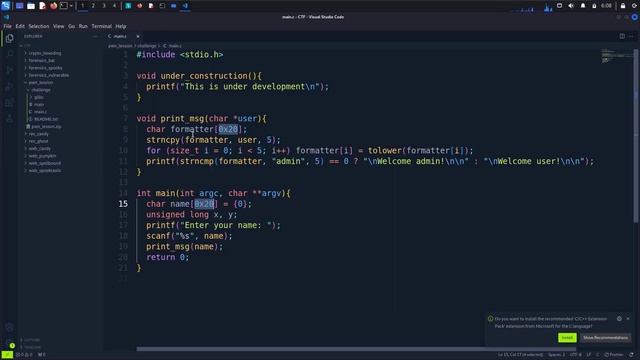640x360 pixels.
Task: Expand the glibc folder
Action: (39, 97)
